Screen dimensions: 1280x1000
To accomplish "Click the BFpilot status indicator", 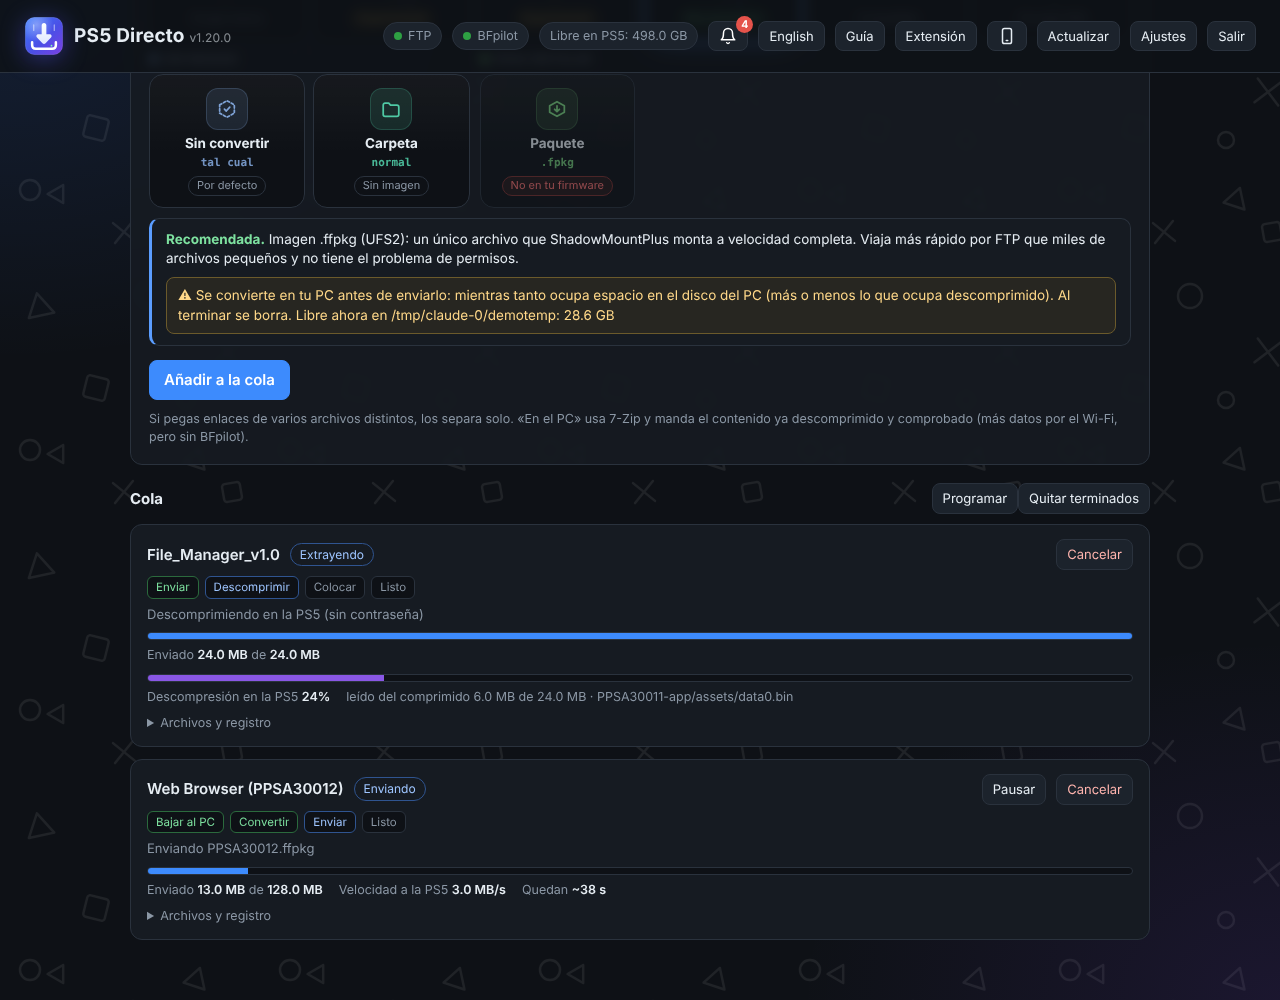I will (490, 36).
